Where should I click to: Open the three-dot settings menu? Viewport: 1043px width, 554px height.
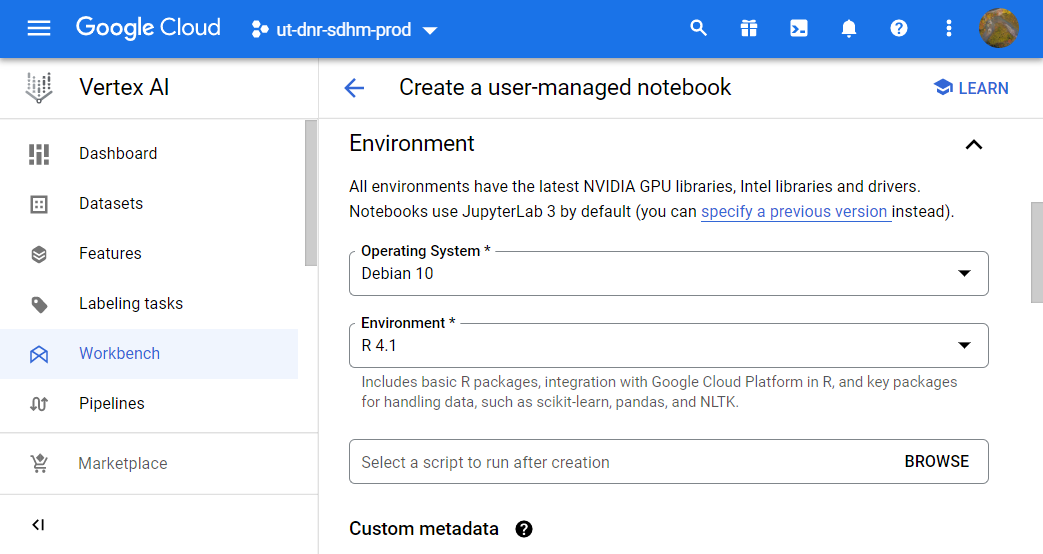pos(949,28)
